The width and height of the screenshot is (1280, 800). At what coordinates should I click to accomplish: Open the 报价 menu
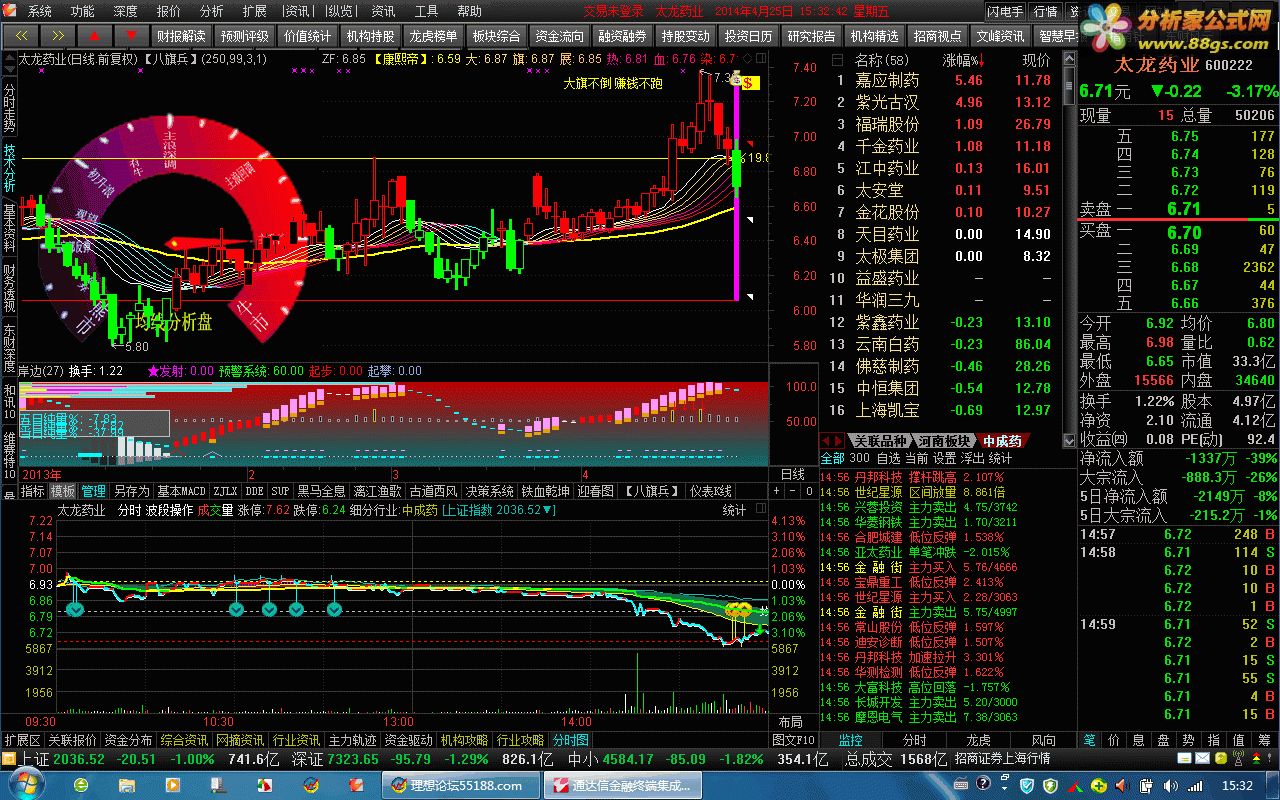tap(168, 11)
